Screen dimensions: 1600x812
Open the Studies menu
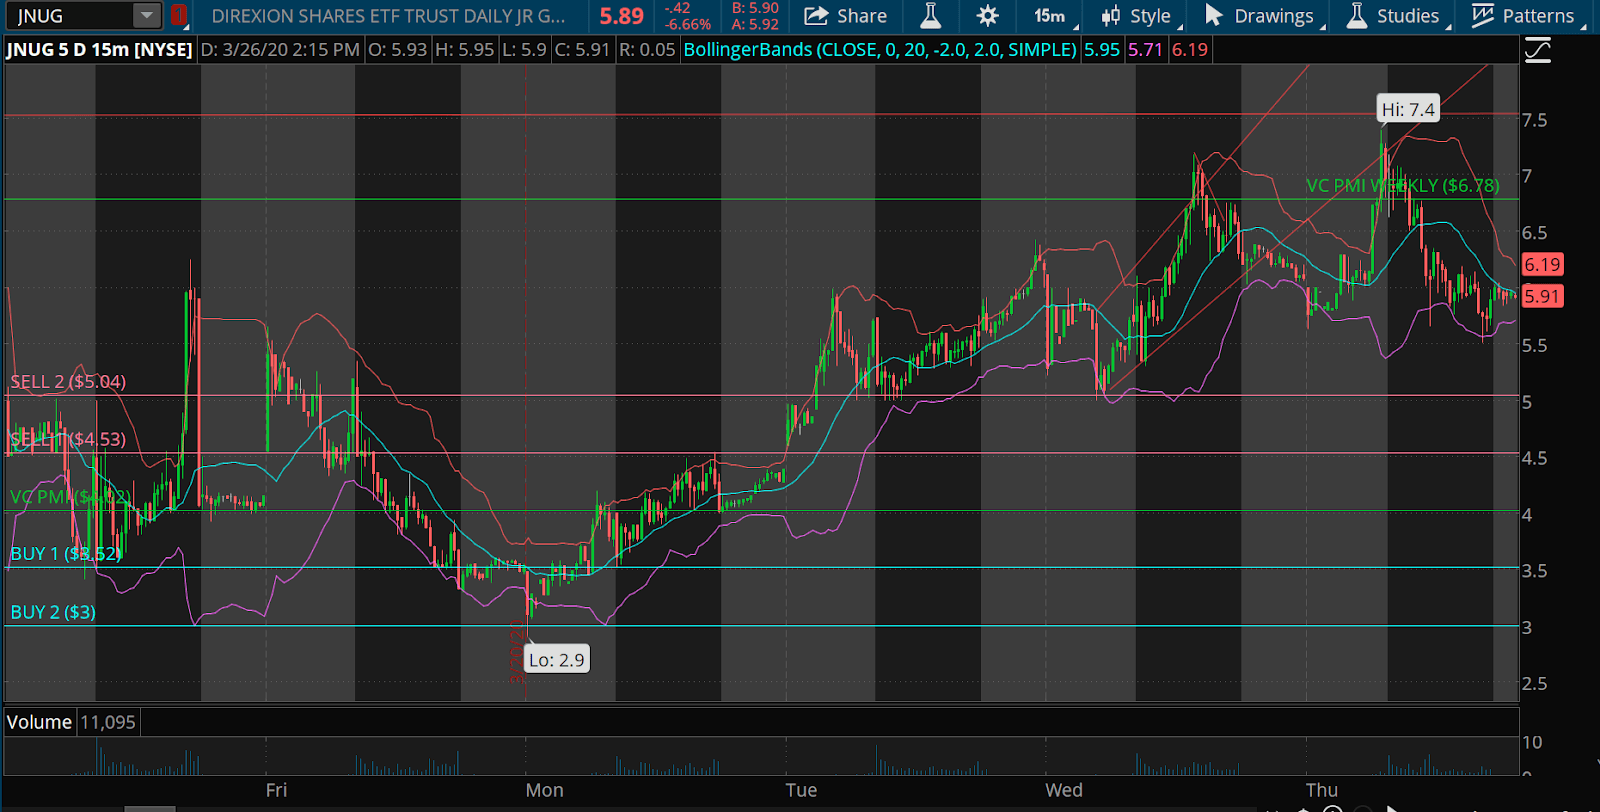[1396, 16]
